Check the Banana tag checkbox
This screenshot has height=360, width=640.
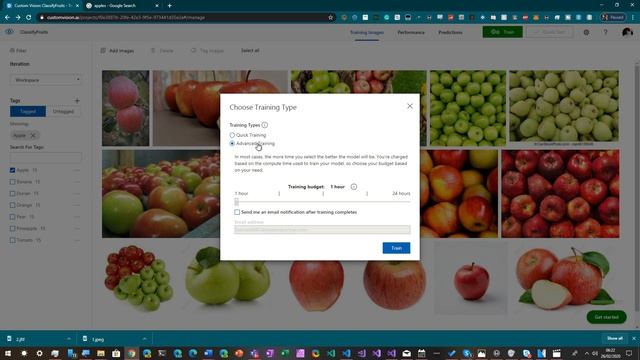point(13,182)
